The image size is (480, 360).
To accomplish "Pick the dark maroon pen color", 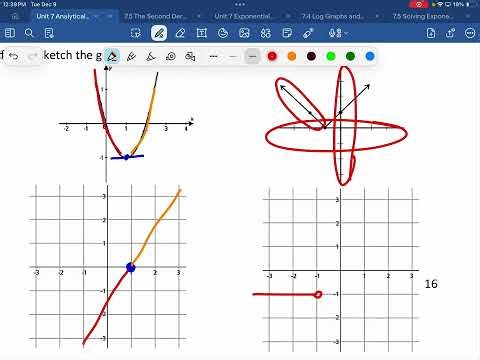I will tap(311, 56).
